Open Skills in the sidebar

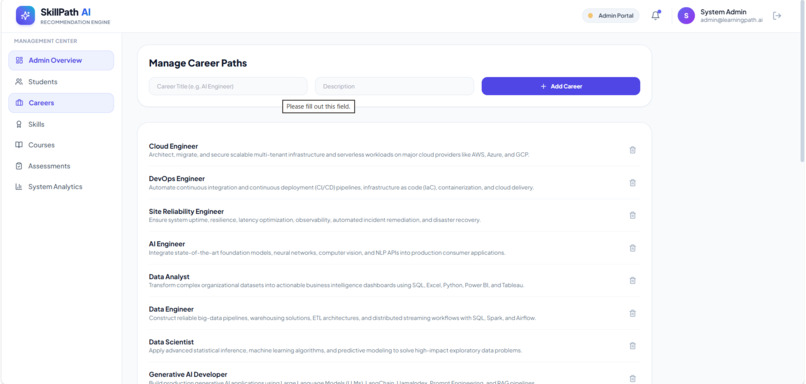[61, 124]
